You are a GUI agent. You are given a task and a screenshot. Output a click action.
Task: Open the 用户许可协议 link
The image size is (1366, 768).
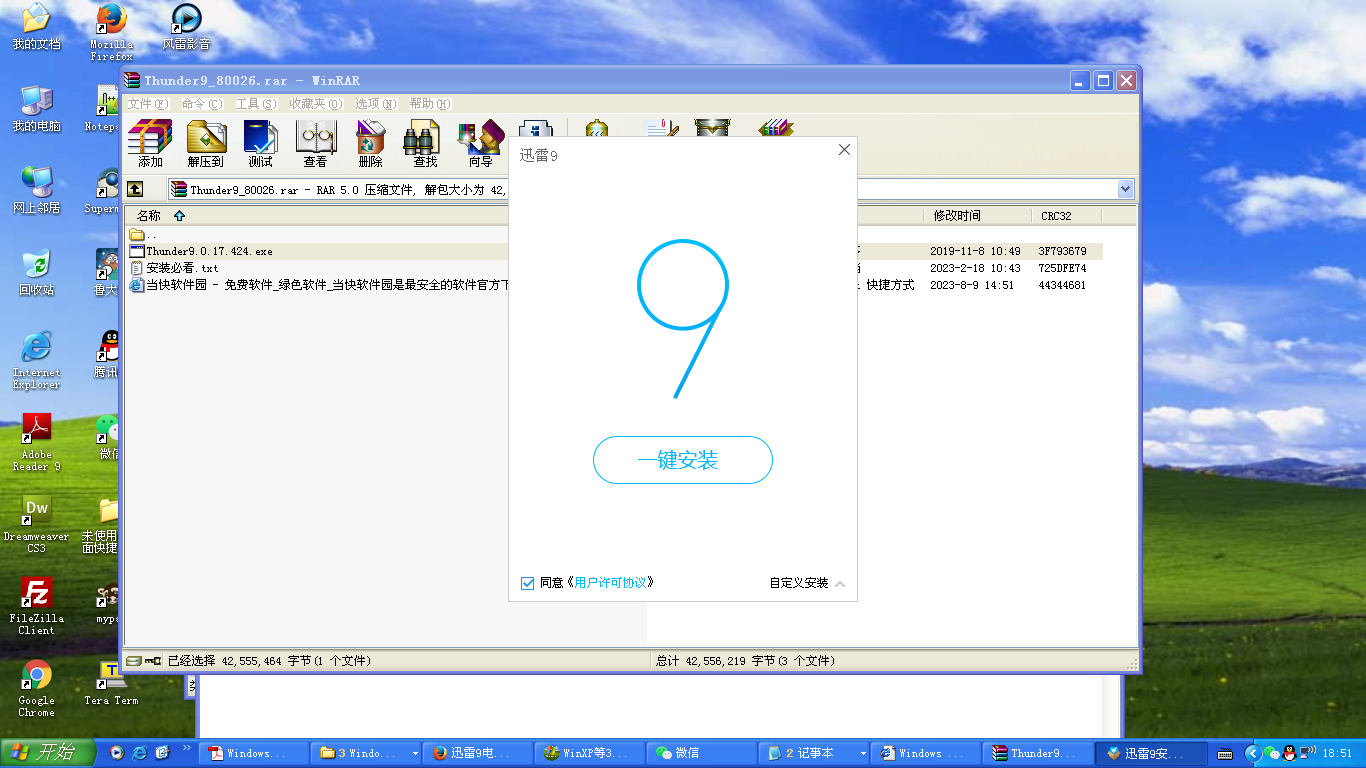click(610, 583)
